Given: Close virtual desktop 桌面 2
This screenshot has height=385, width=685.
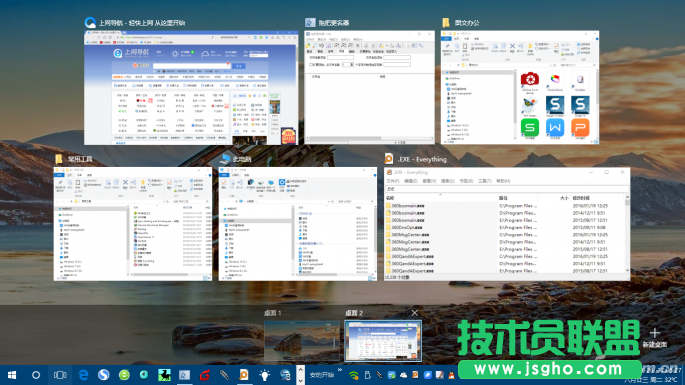Looking at the screenshot, I should click(x=414, y=313).
